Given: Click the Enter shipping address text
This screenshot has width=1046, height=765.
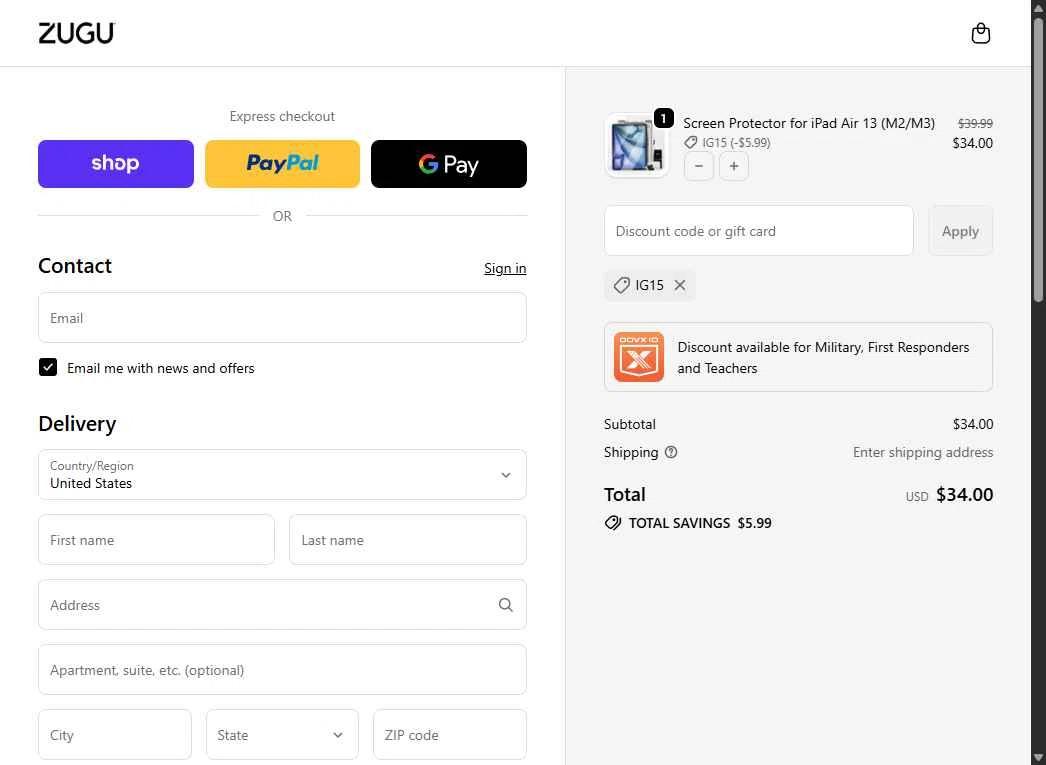Looking at the screenshot, I should tap(923, 452).
